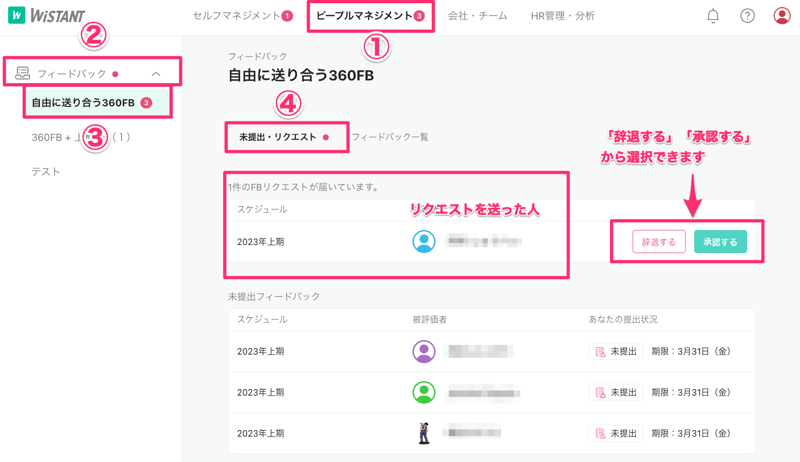Open the notifications bell
The height and width of the screenshot is (462, 800).
[x=713, y=16]
